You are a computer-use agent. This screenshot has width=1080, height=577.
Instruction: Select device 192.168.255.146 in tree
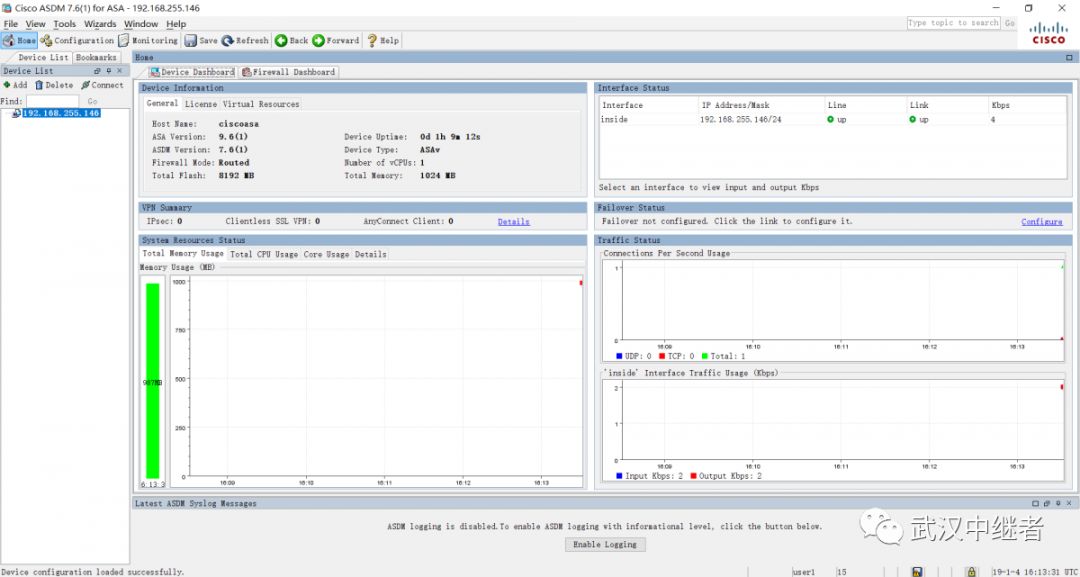61,113
